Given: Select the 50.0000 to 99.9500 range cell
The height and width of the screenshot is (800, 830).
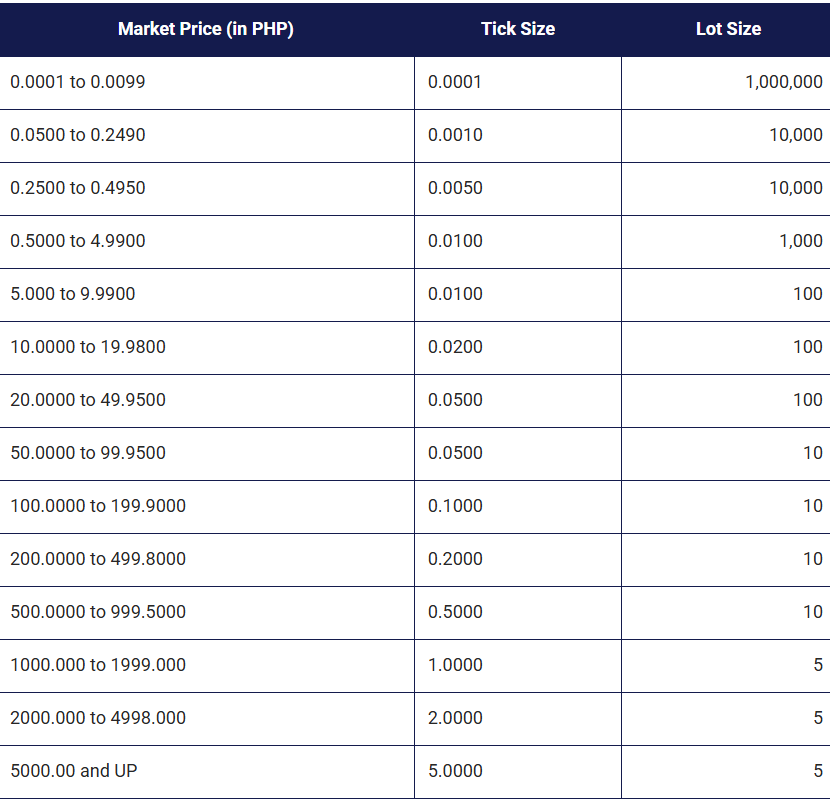Looking at the screenshot, I should click(88, 453).
